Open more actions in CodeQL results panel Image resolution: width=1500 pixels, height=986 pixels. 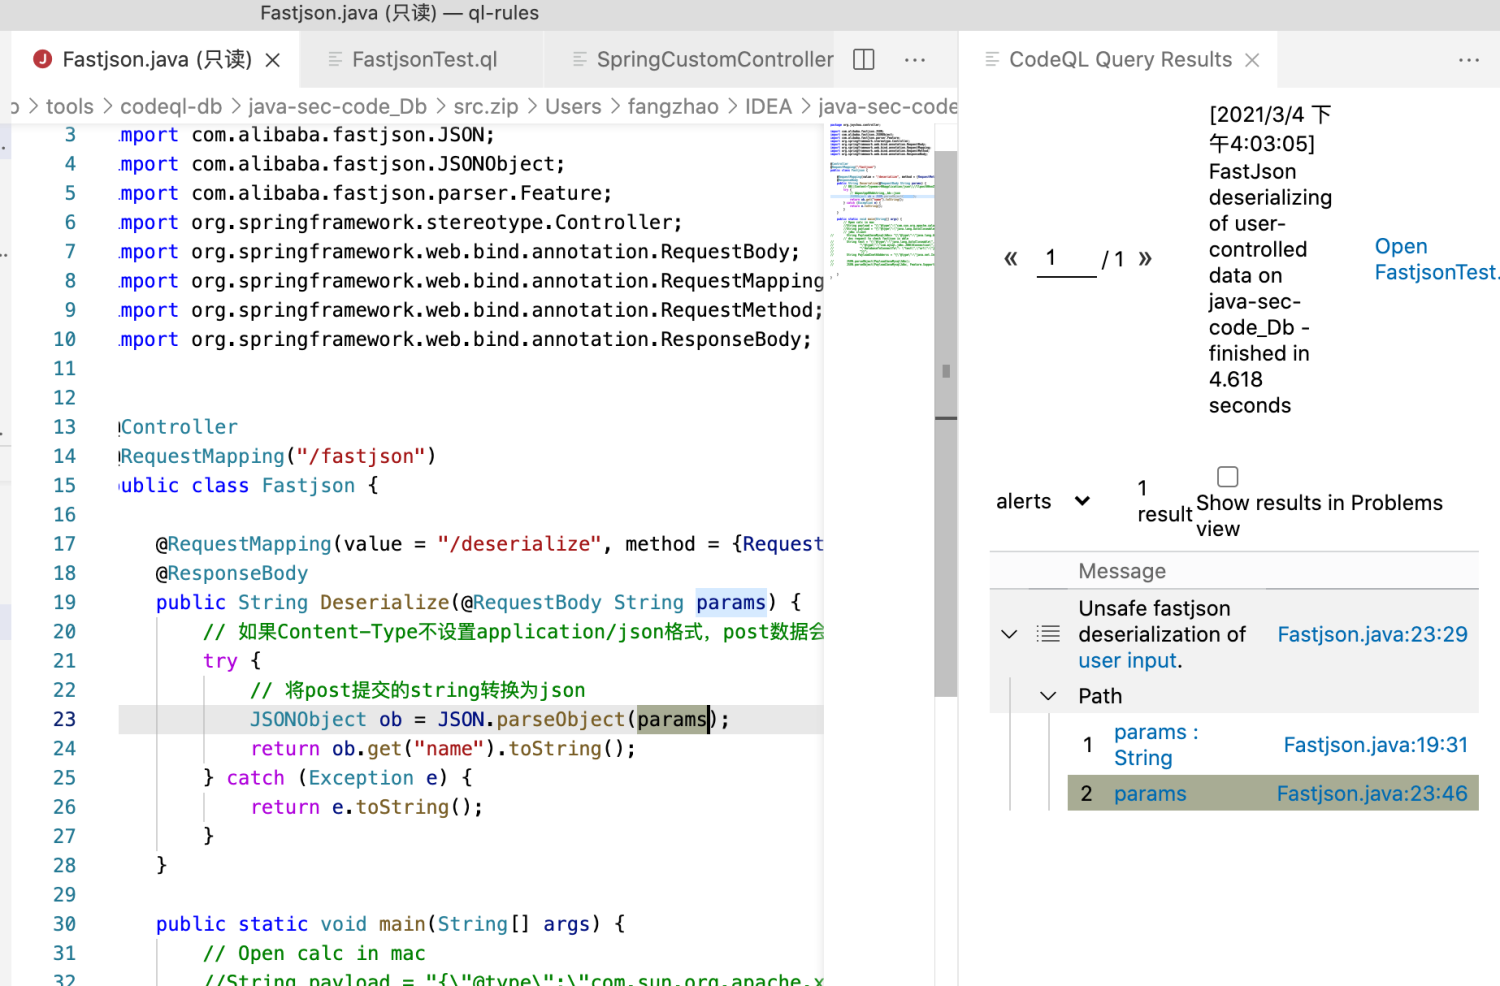coord(1468,60)
